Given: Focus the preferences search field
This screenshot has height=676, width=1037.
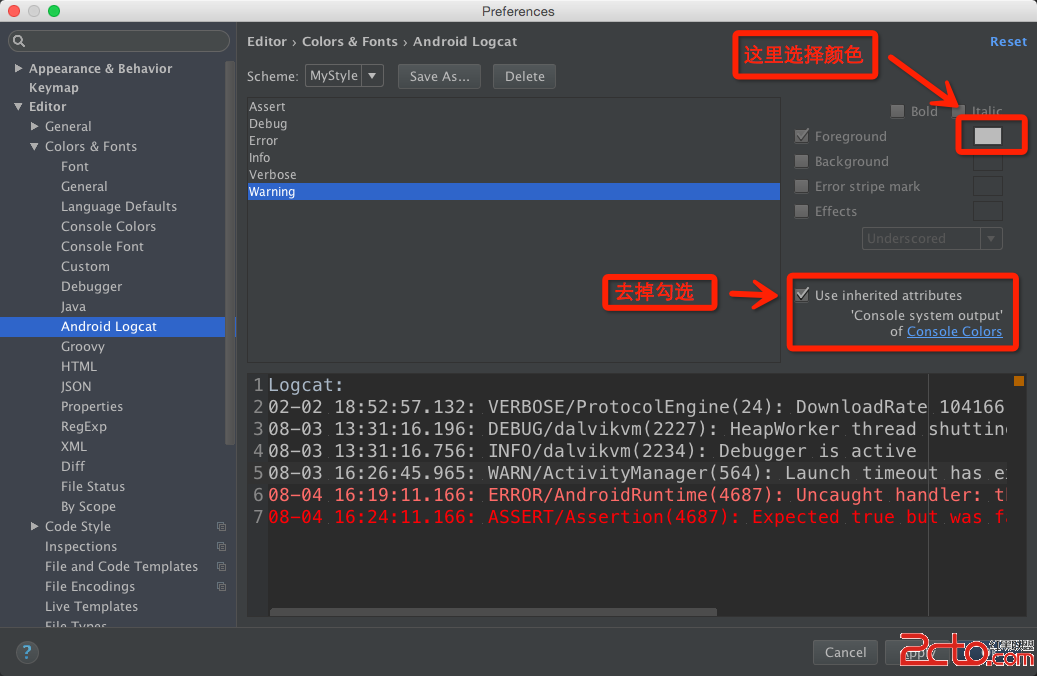Looking at the screenshot, I should [x=119, y=41].
